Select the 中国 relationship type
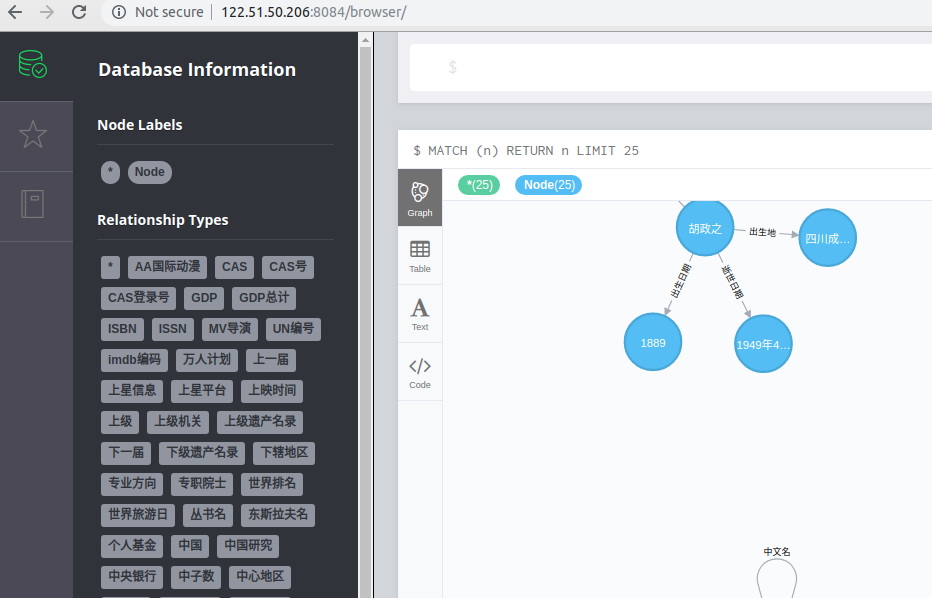Screen dimensions: 932x598 (x=190, y=545)
